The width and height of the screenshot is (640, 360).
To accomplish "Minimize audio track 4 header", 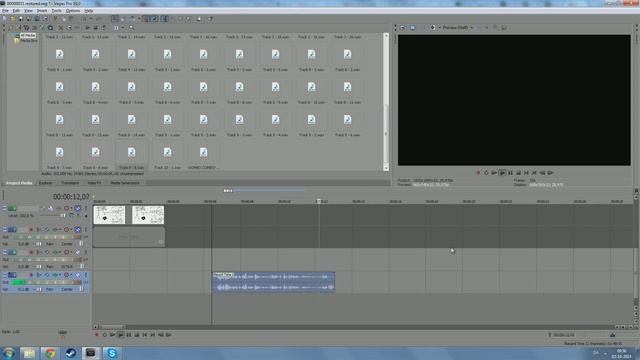I will 4,275.
